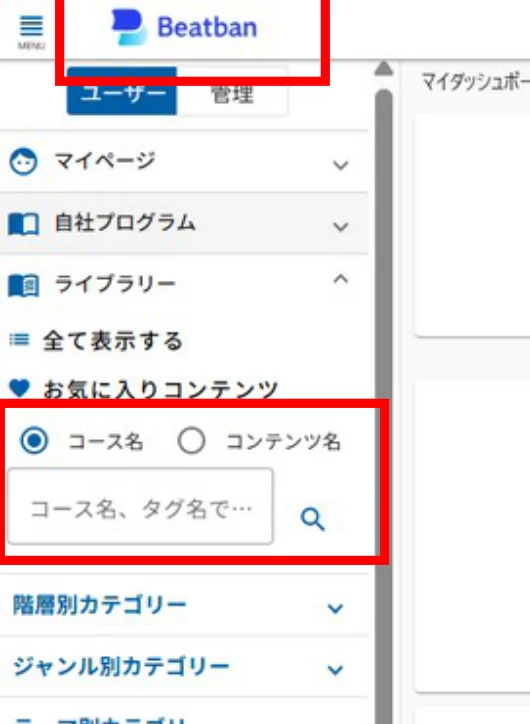This screenshot has width=530, height=724.
Task: Open the hamburger MENU icon
Action: (x=31, y=31)
